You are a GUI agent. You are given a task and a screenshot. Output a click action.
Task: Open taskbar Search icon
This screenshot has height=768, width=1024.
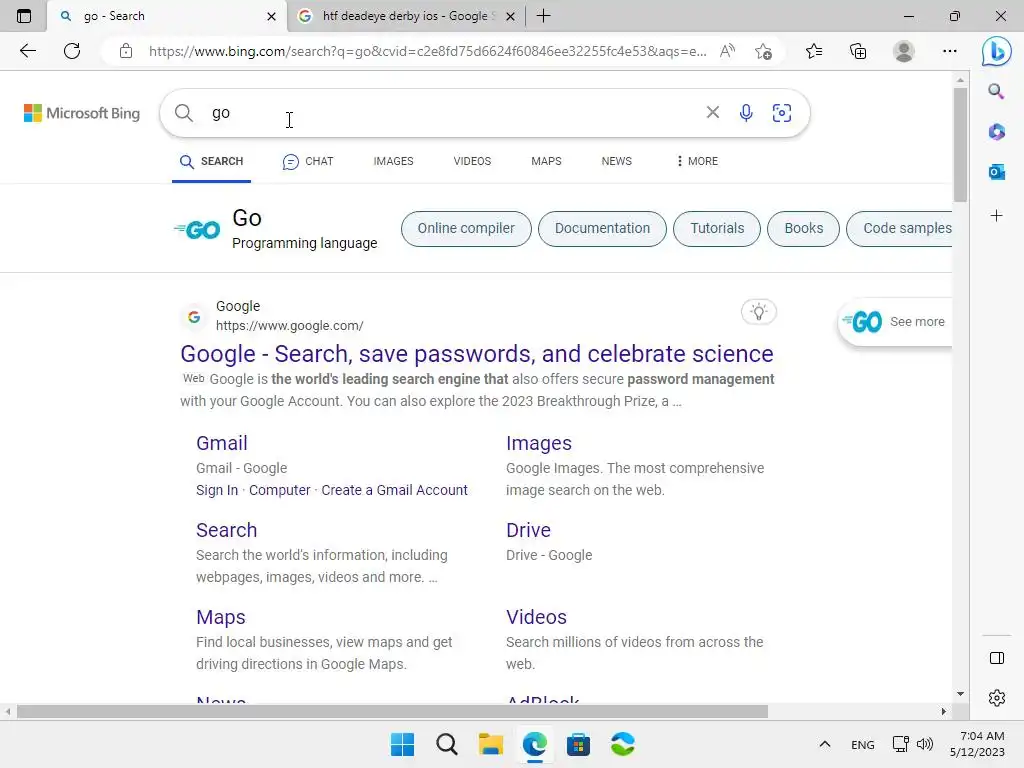pos(447,744)
